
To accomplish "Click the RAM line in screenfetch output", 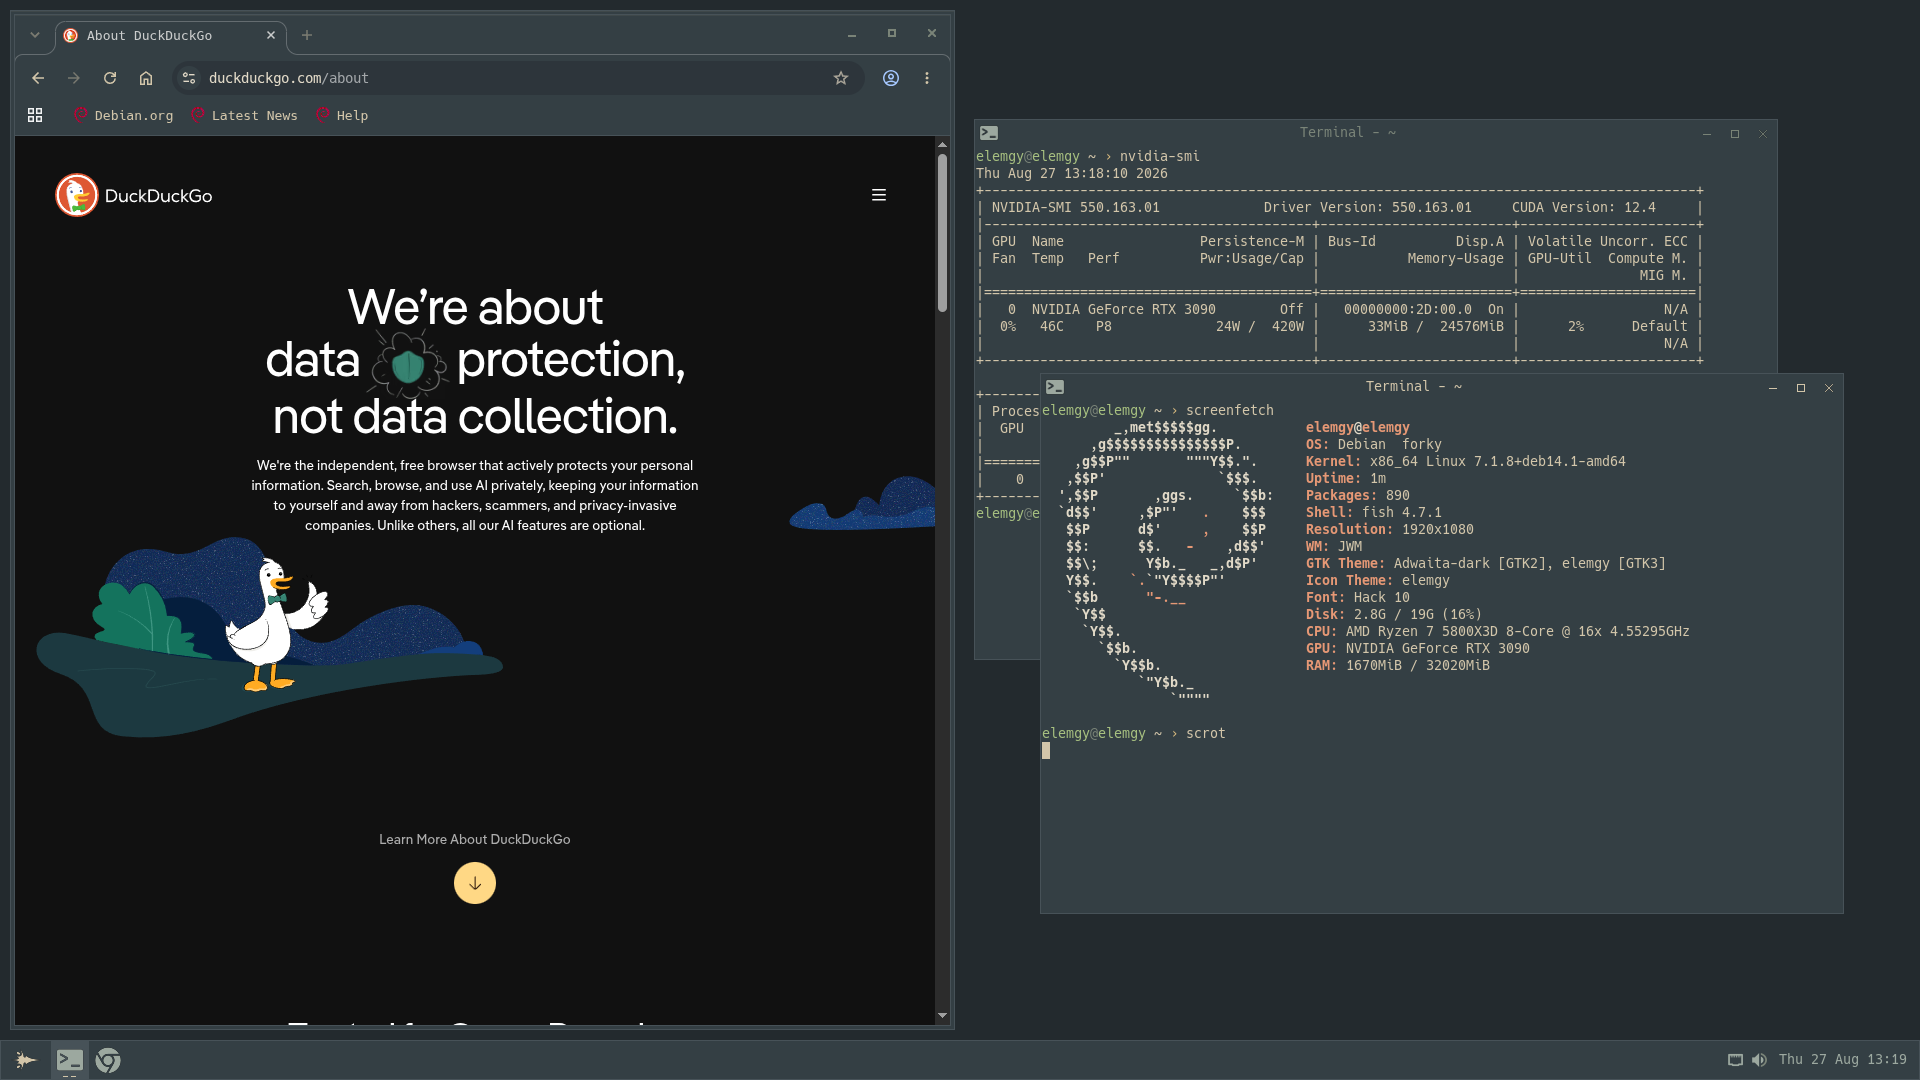I will [1397, 666].
